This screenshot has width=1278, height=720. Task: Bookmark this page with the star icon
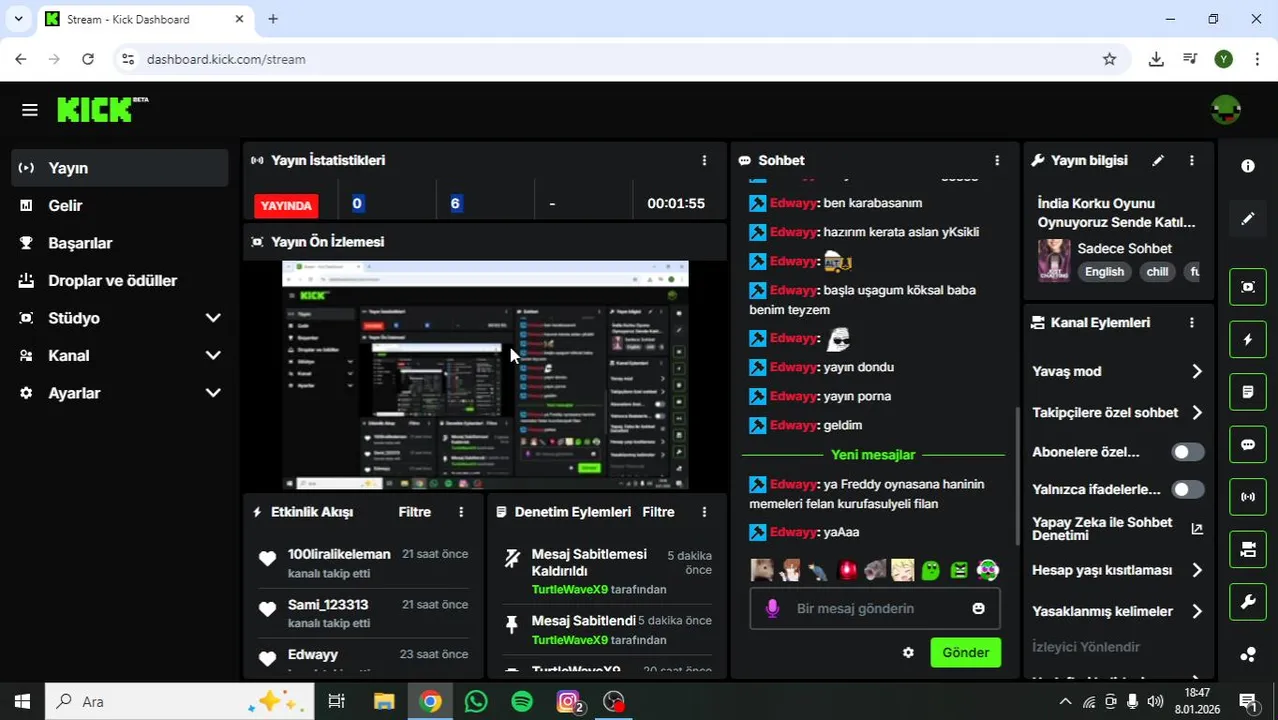pos(1109,59)
